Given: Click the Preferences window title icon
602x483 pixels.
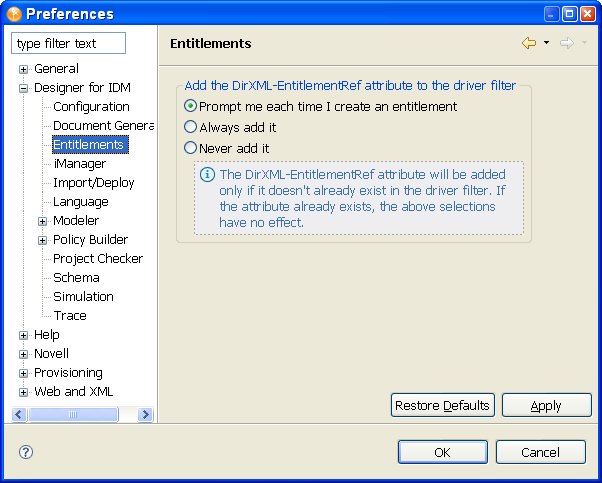Looking at the screenshot, I should click(x=13, y=14).
